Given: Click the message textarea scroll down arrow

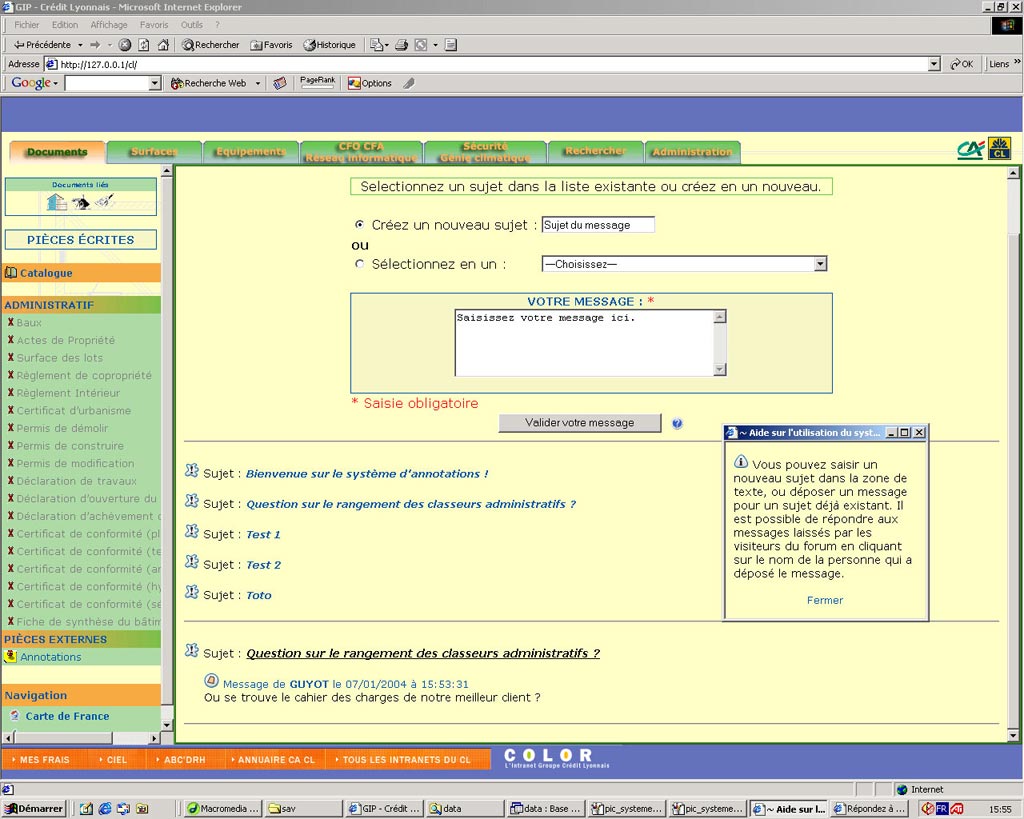Looking at the screenshot, I should pos(720,370).
